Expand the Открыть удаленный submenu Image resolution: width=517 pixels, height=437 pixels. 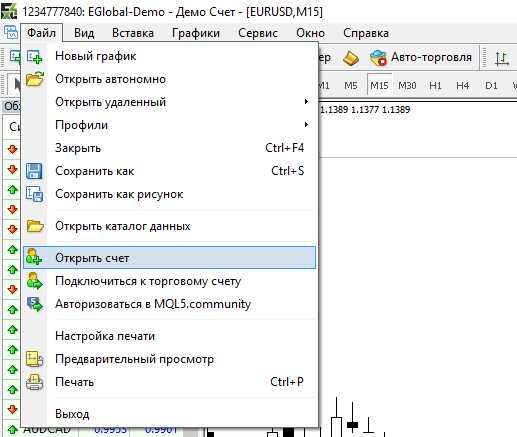[x=169, y=102]
